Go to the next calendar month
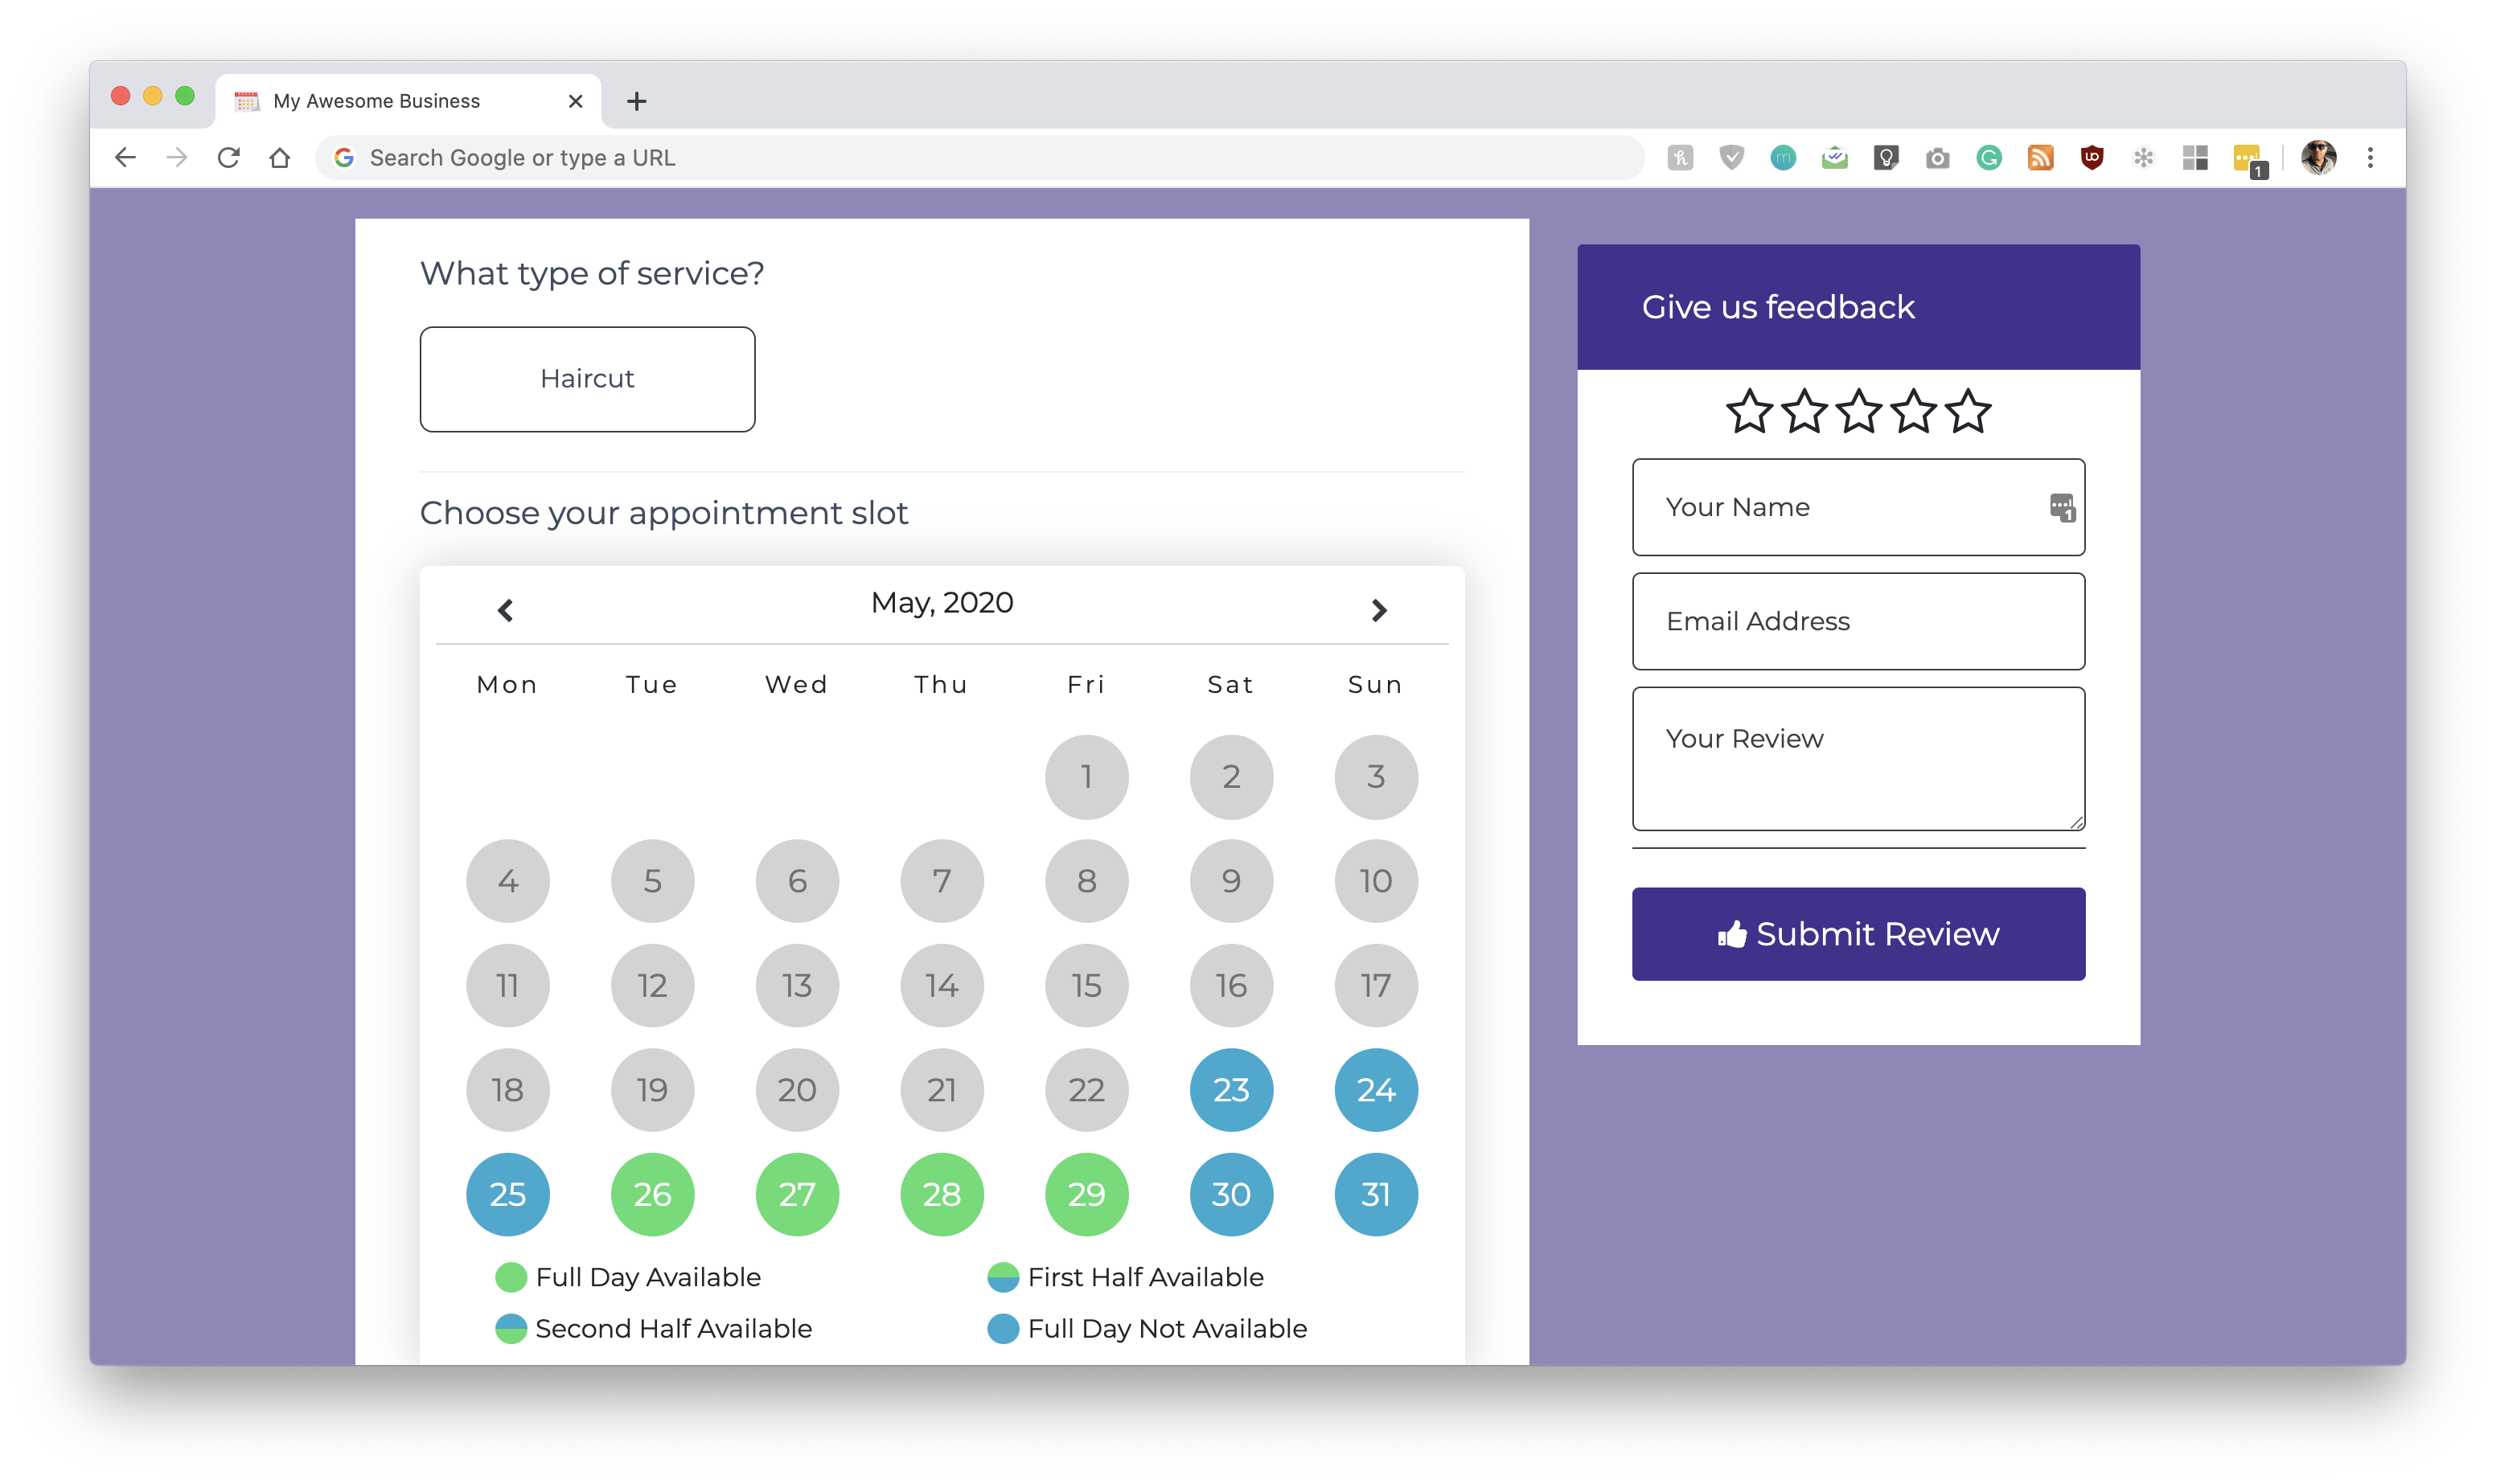Image resolution: width=2496 pixels, height=1484 pixels. coord(1378,610)
